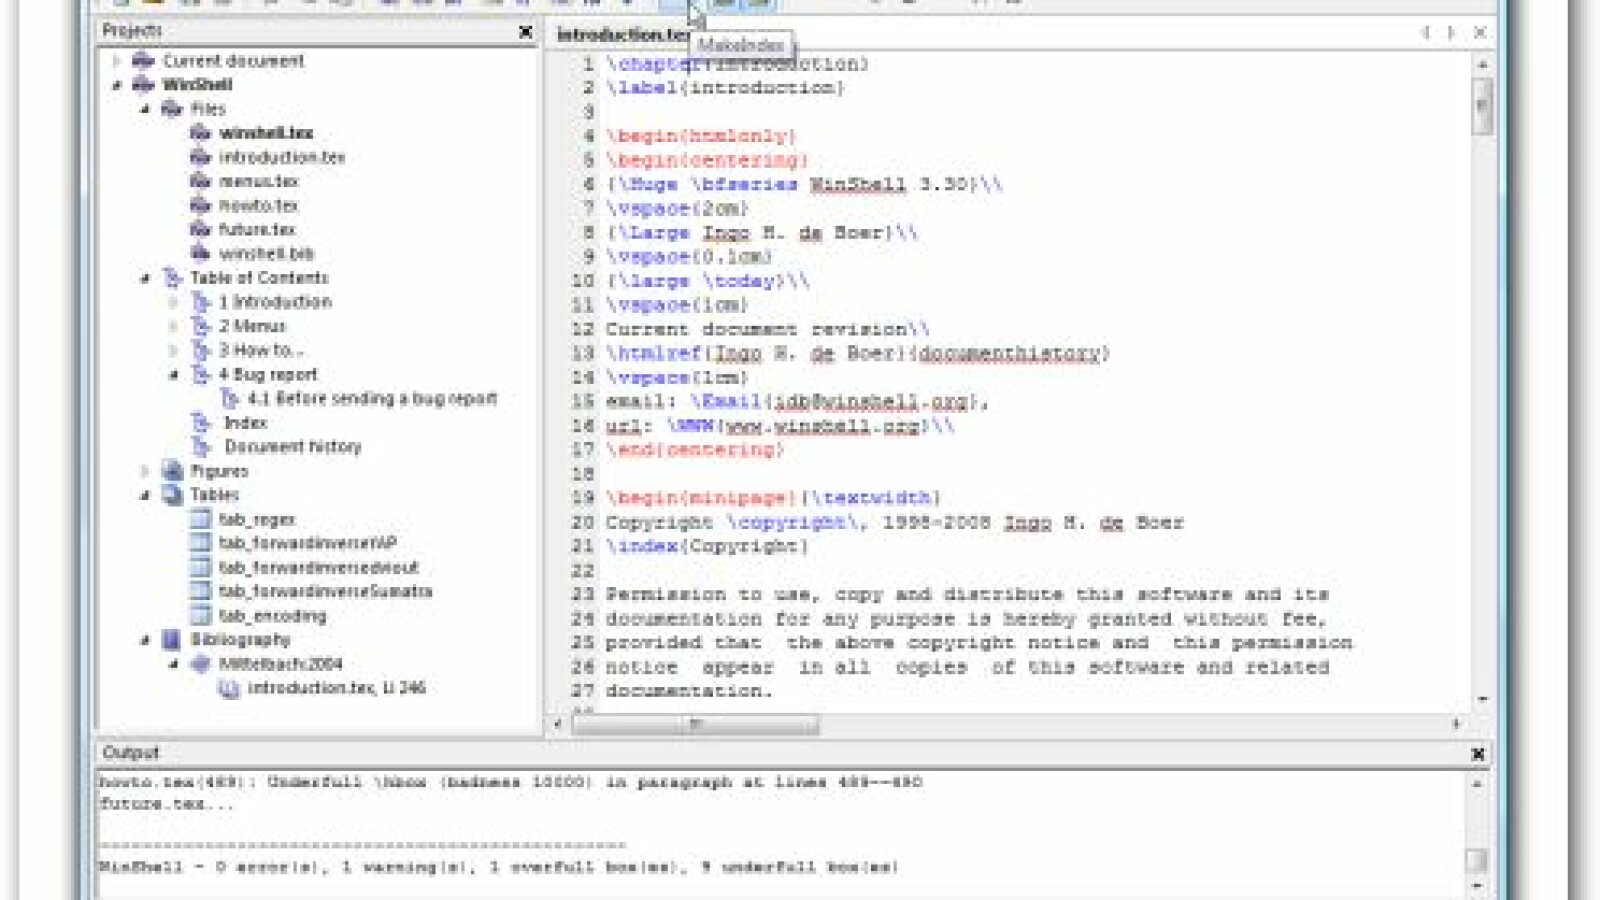This screenshot has height=900, width=1600.
Task: Click the menus.tex file icon
Action: click(x=200, y=181)
